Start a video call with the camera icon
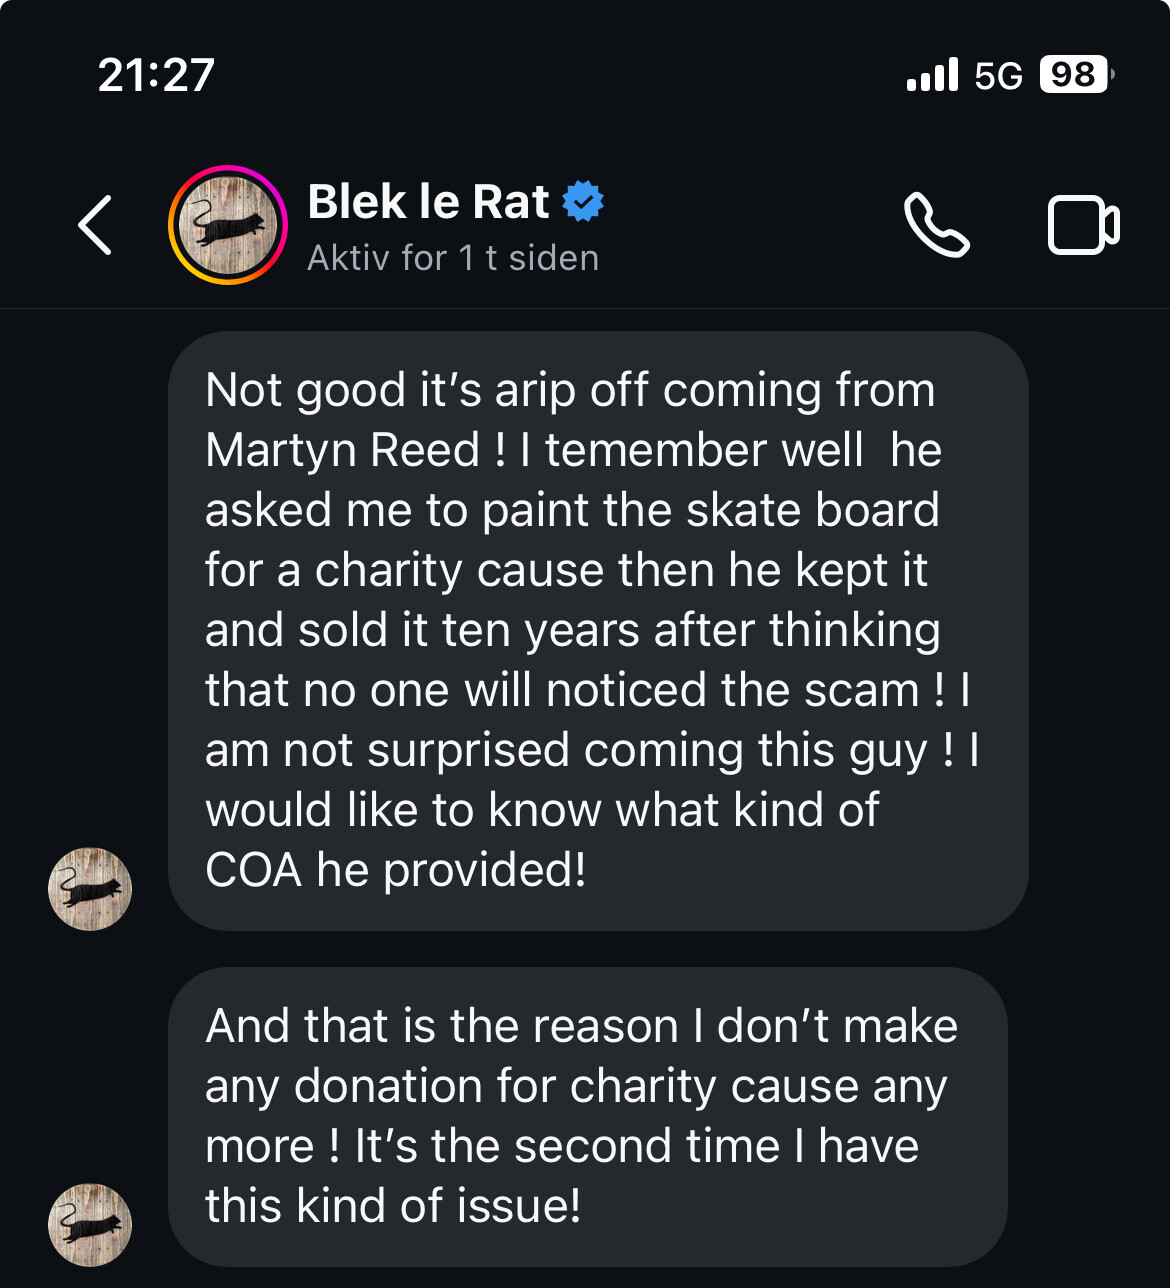 (x=1084, y=225)
